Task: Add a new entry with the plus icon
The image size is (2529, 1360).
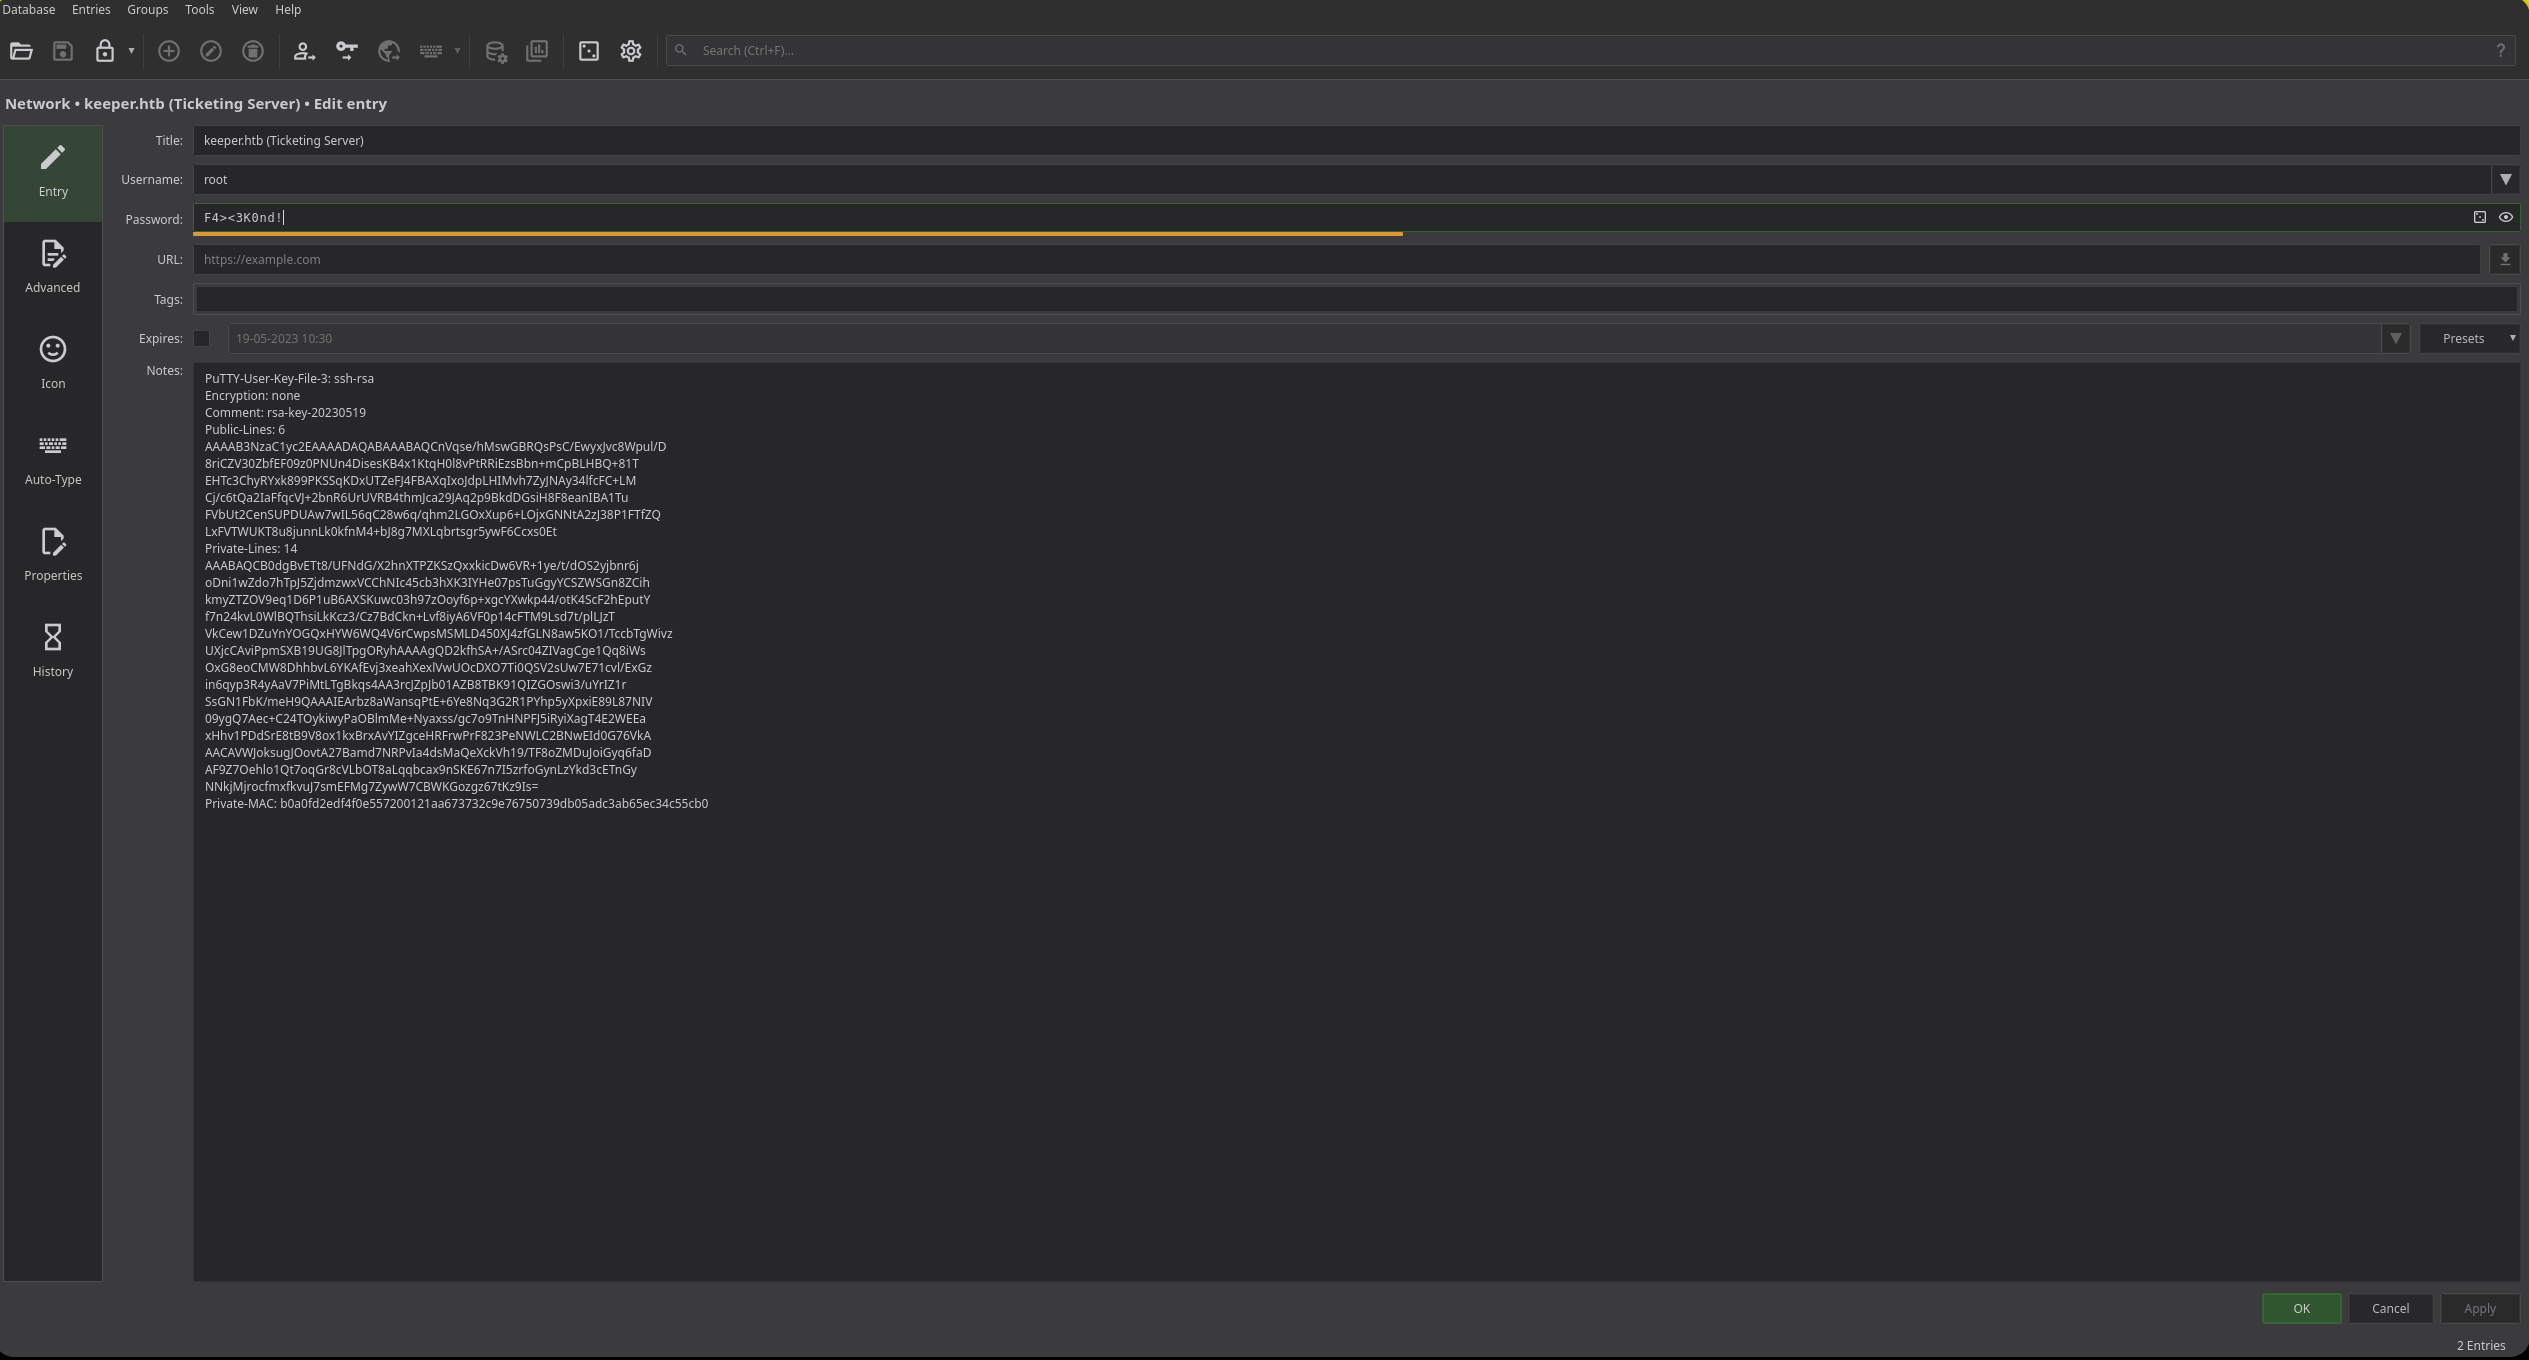Action: [x=169, y=51]
